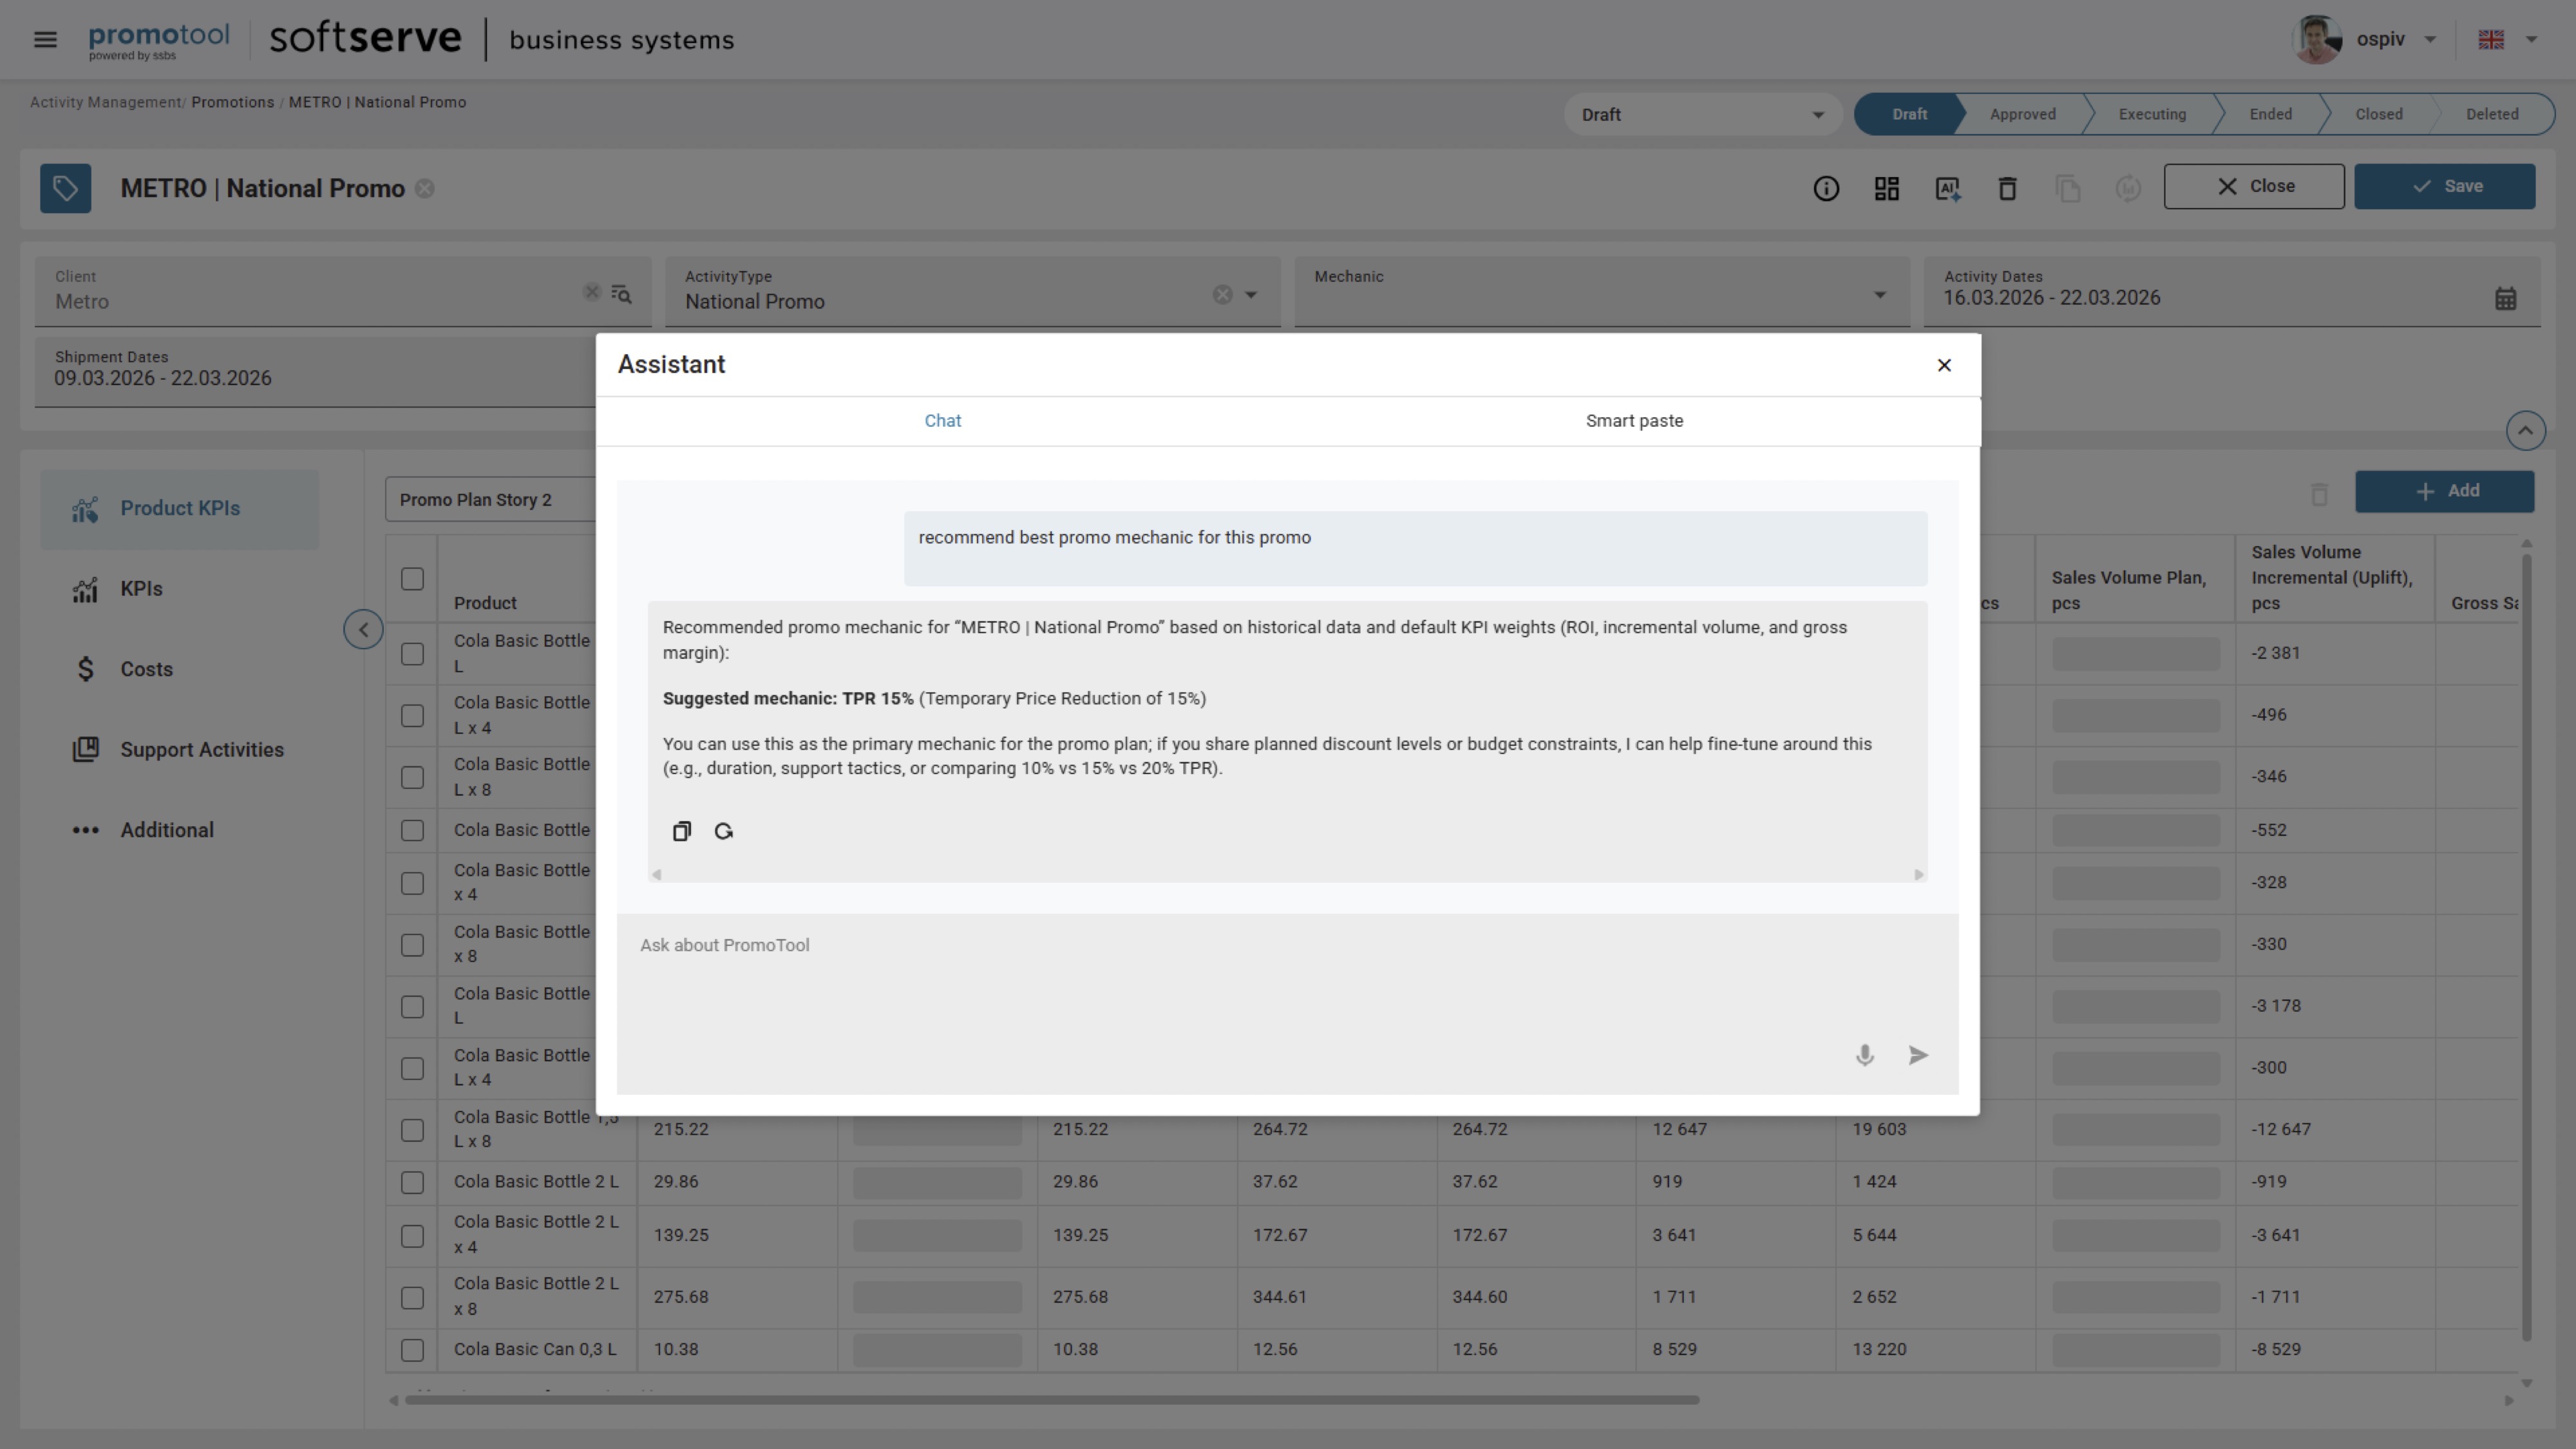Toggle the select-all checkbox in the table header
Viewport: 2576px width, 1449px height.
412,579
